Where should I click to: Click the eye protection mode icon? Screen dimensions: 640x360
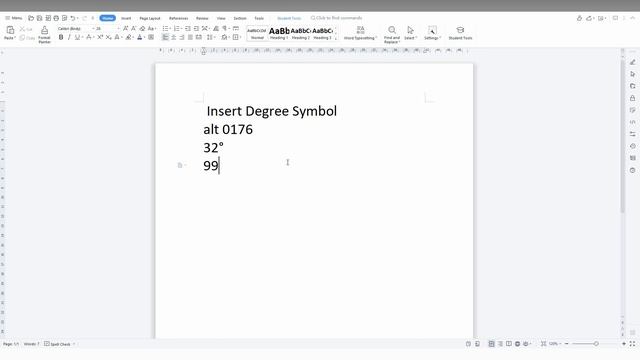526,344
